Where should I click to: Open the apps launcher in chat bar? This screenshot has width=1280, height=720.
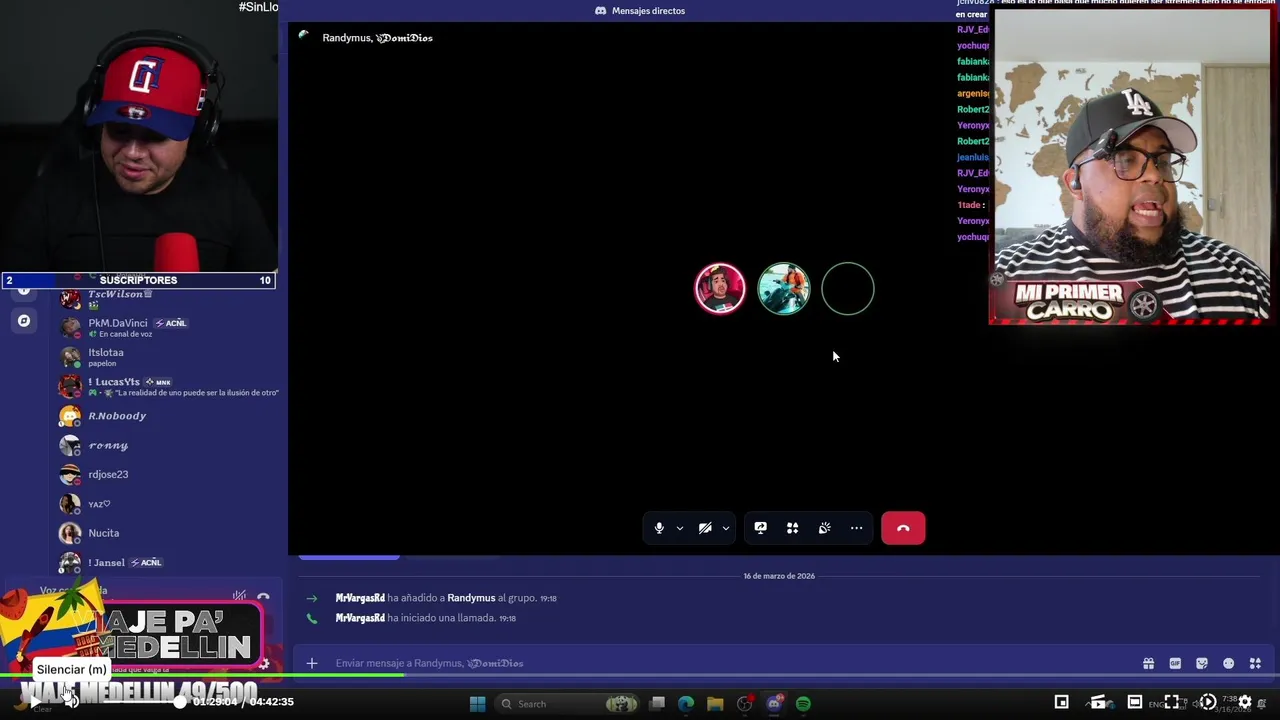(x=1255, y=663)
